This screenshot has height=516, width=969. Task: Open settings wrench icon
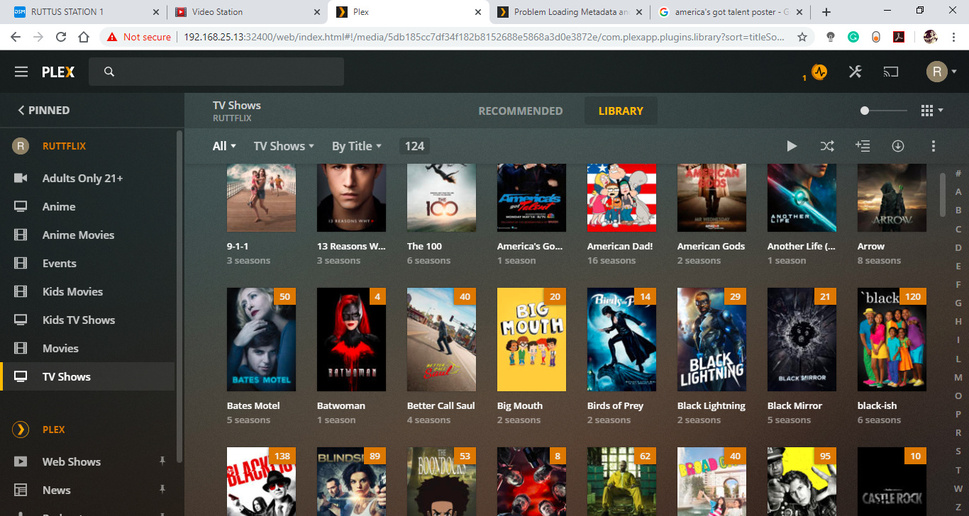click(855, 72)
